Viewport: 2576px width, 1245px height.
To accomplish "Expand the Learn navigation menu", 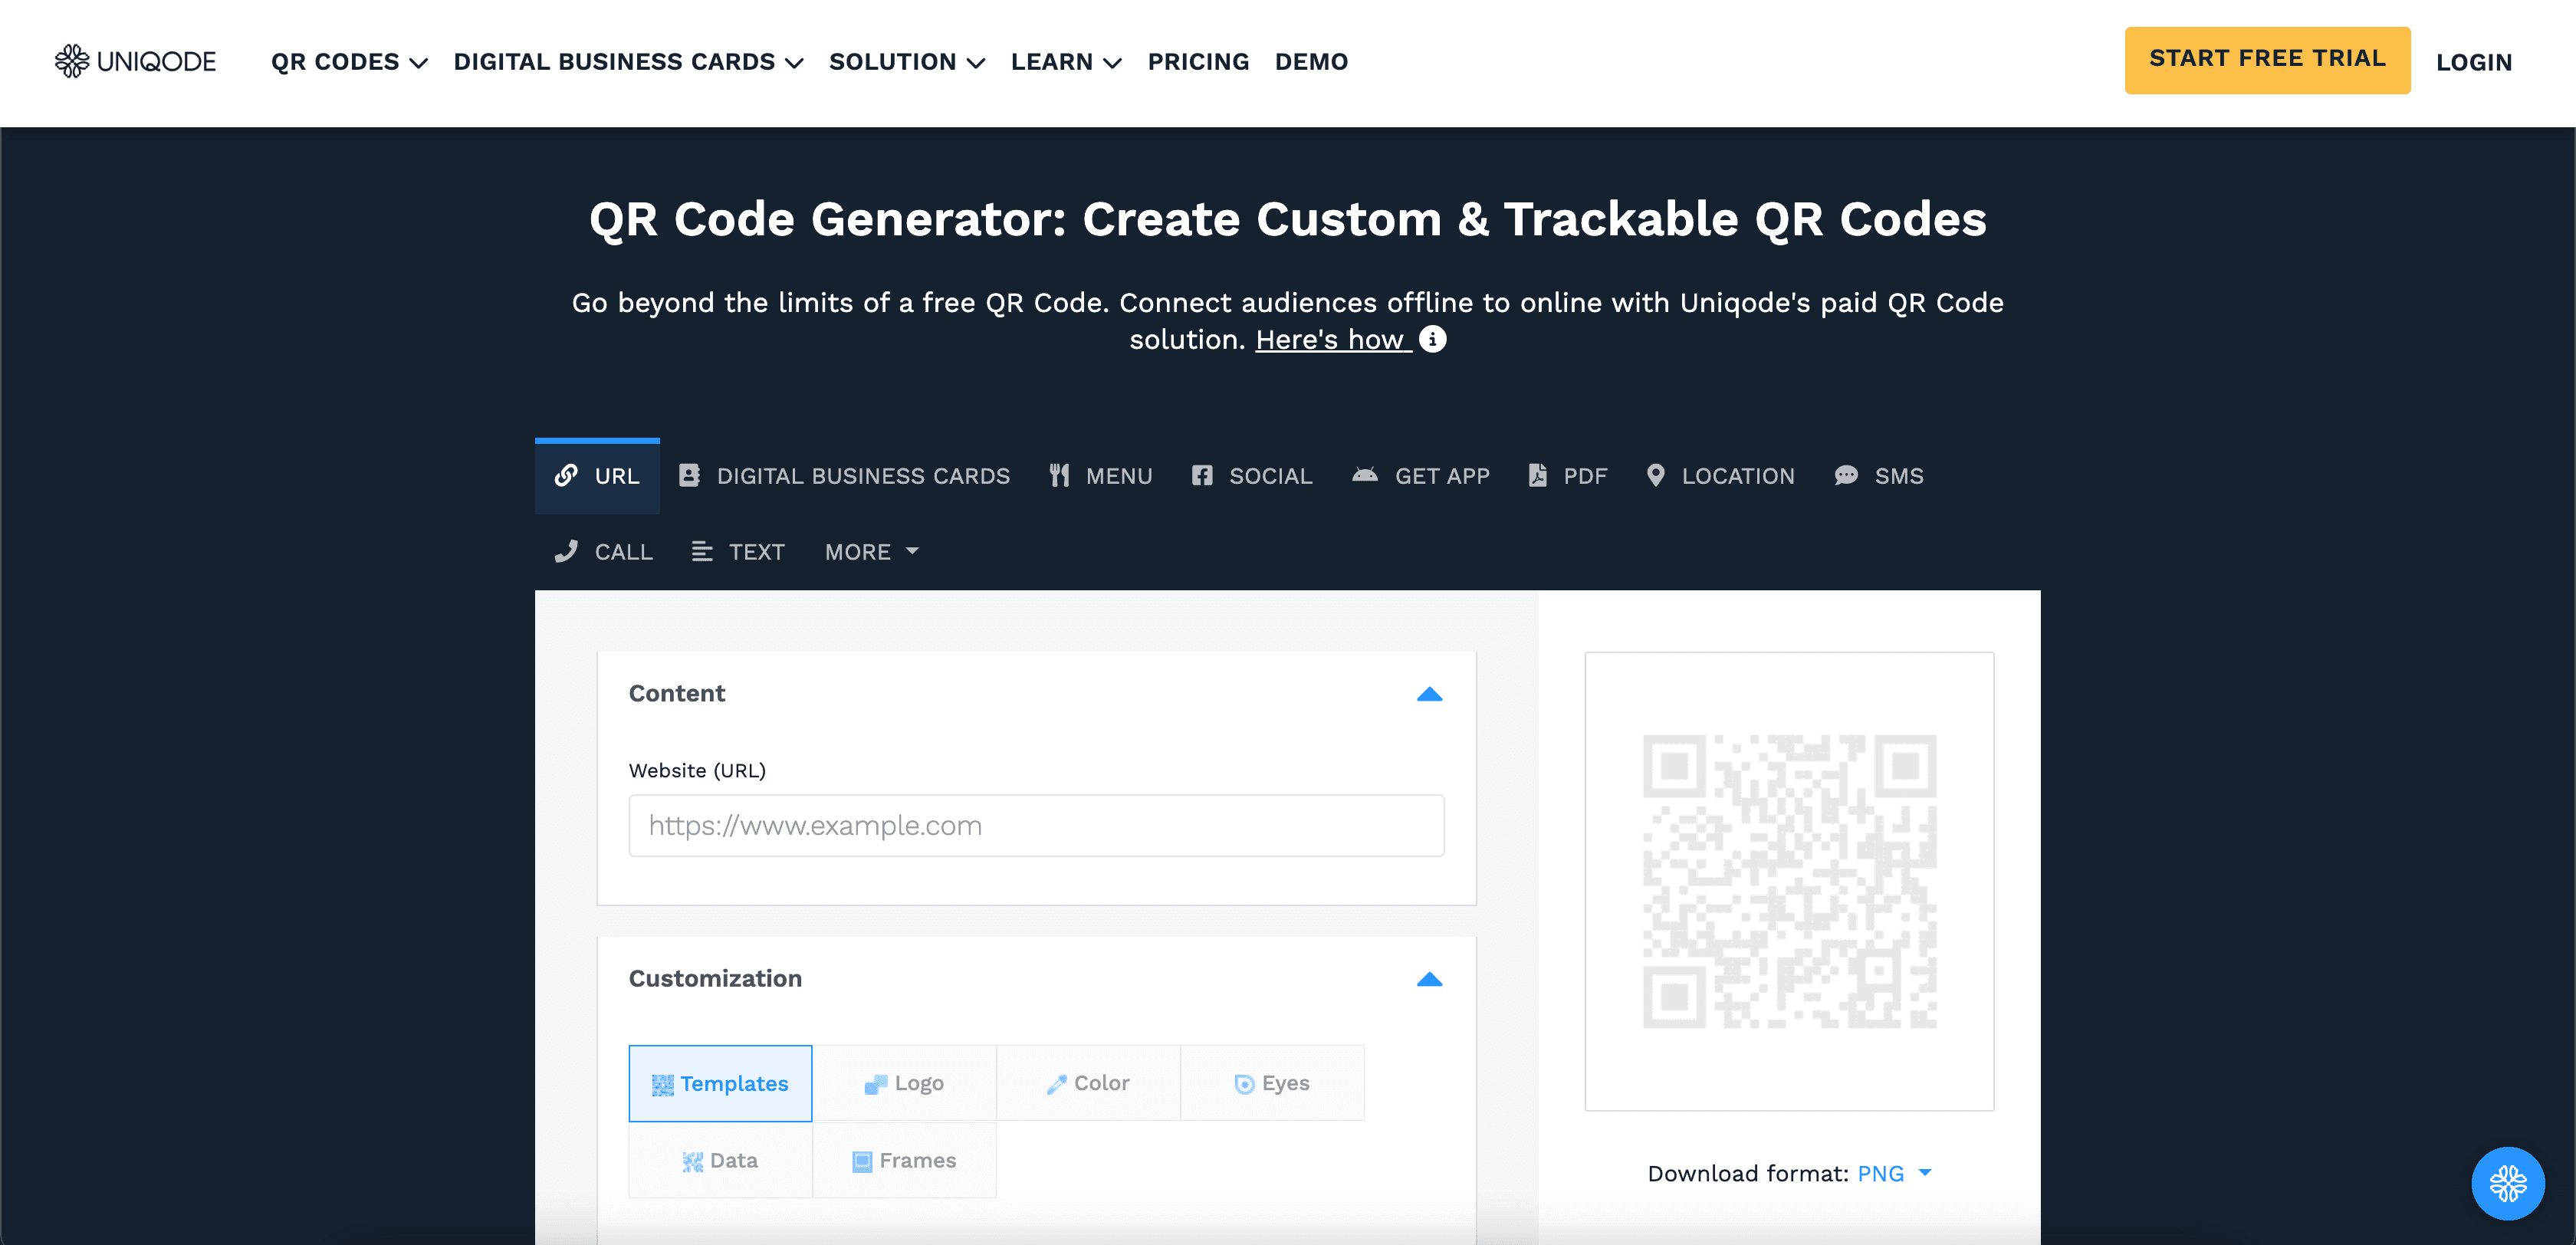I will 1066,62.
